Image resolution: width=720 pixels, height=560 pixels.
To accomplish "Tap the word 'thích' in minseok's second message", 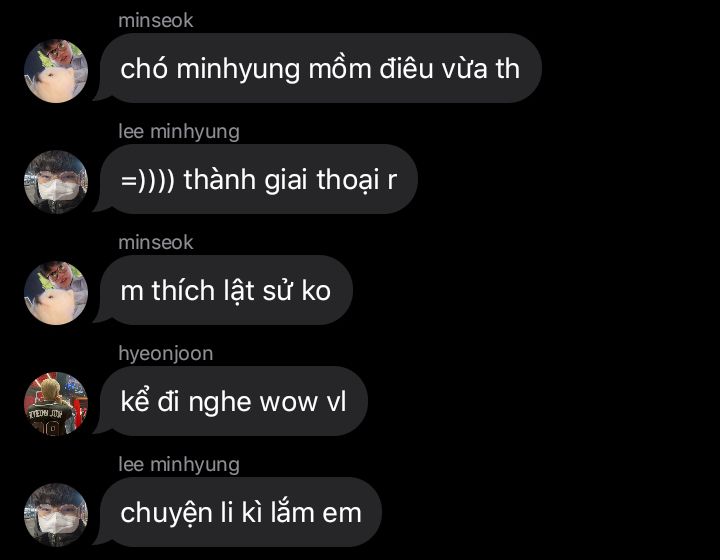I will tap(183, 291).
